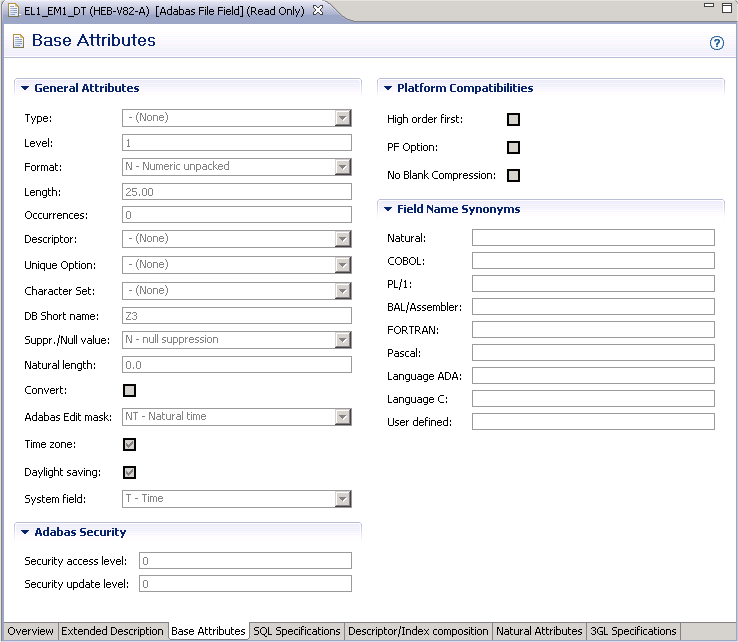This screenshot has height=642, width=738.
Task: Collapse the General Attributes section
Action: (x=25, y=88)
